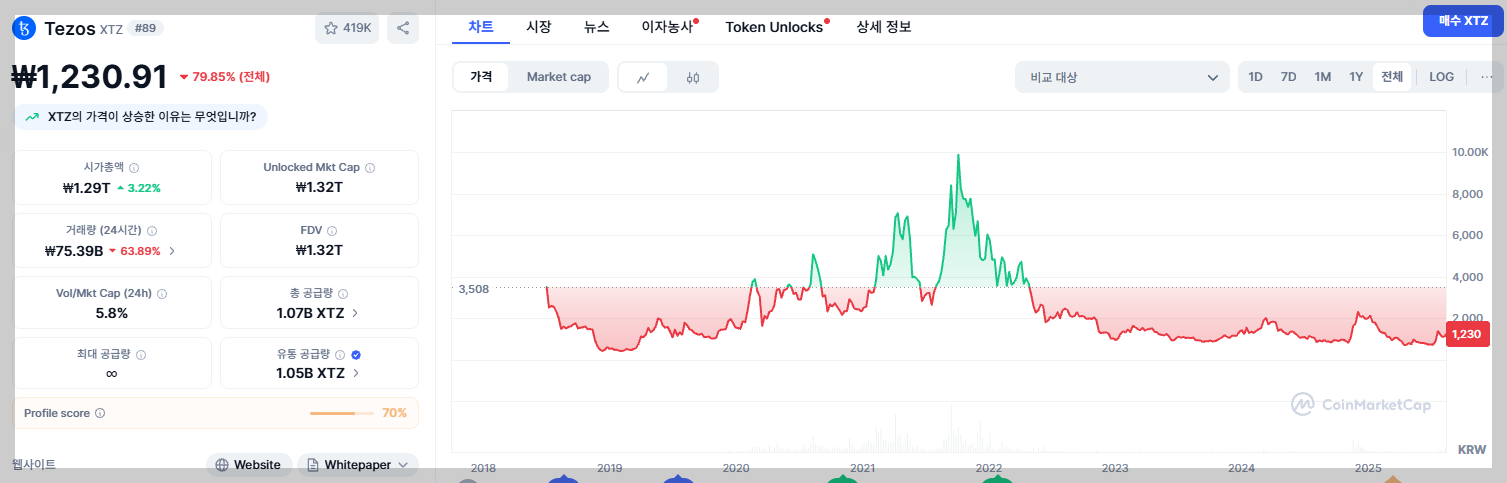Open the share icon button
The height and width of the screenshot is (483, 1507).
[403, 28]
